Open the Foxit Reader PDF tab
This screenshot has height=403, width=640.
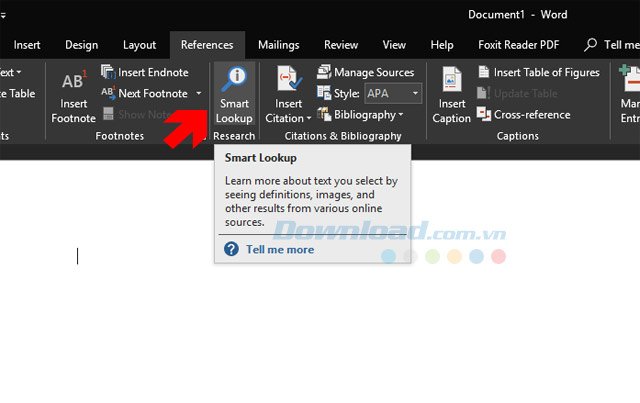[x=516, y=45]
